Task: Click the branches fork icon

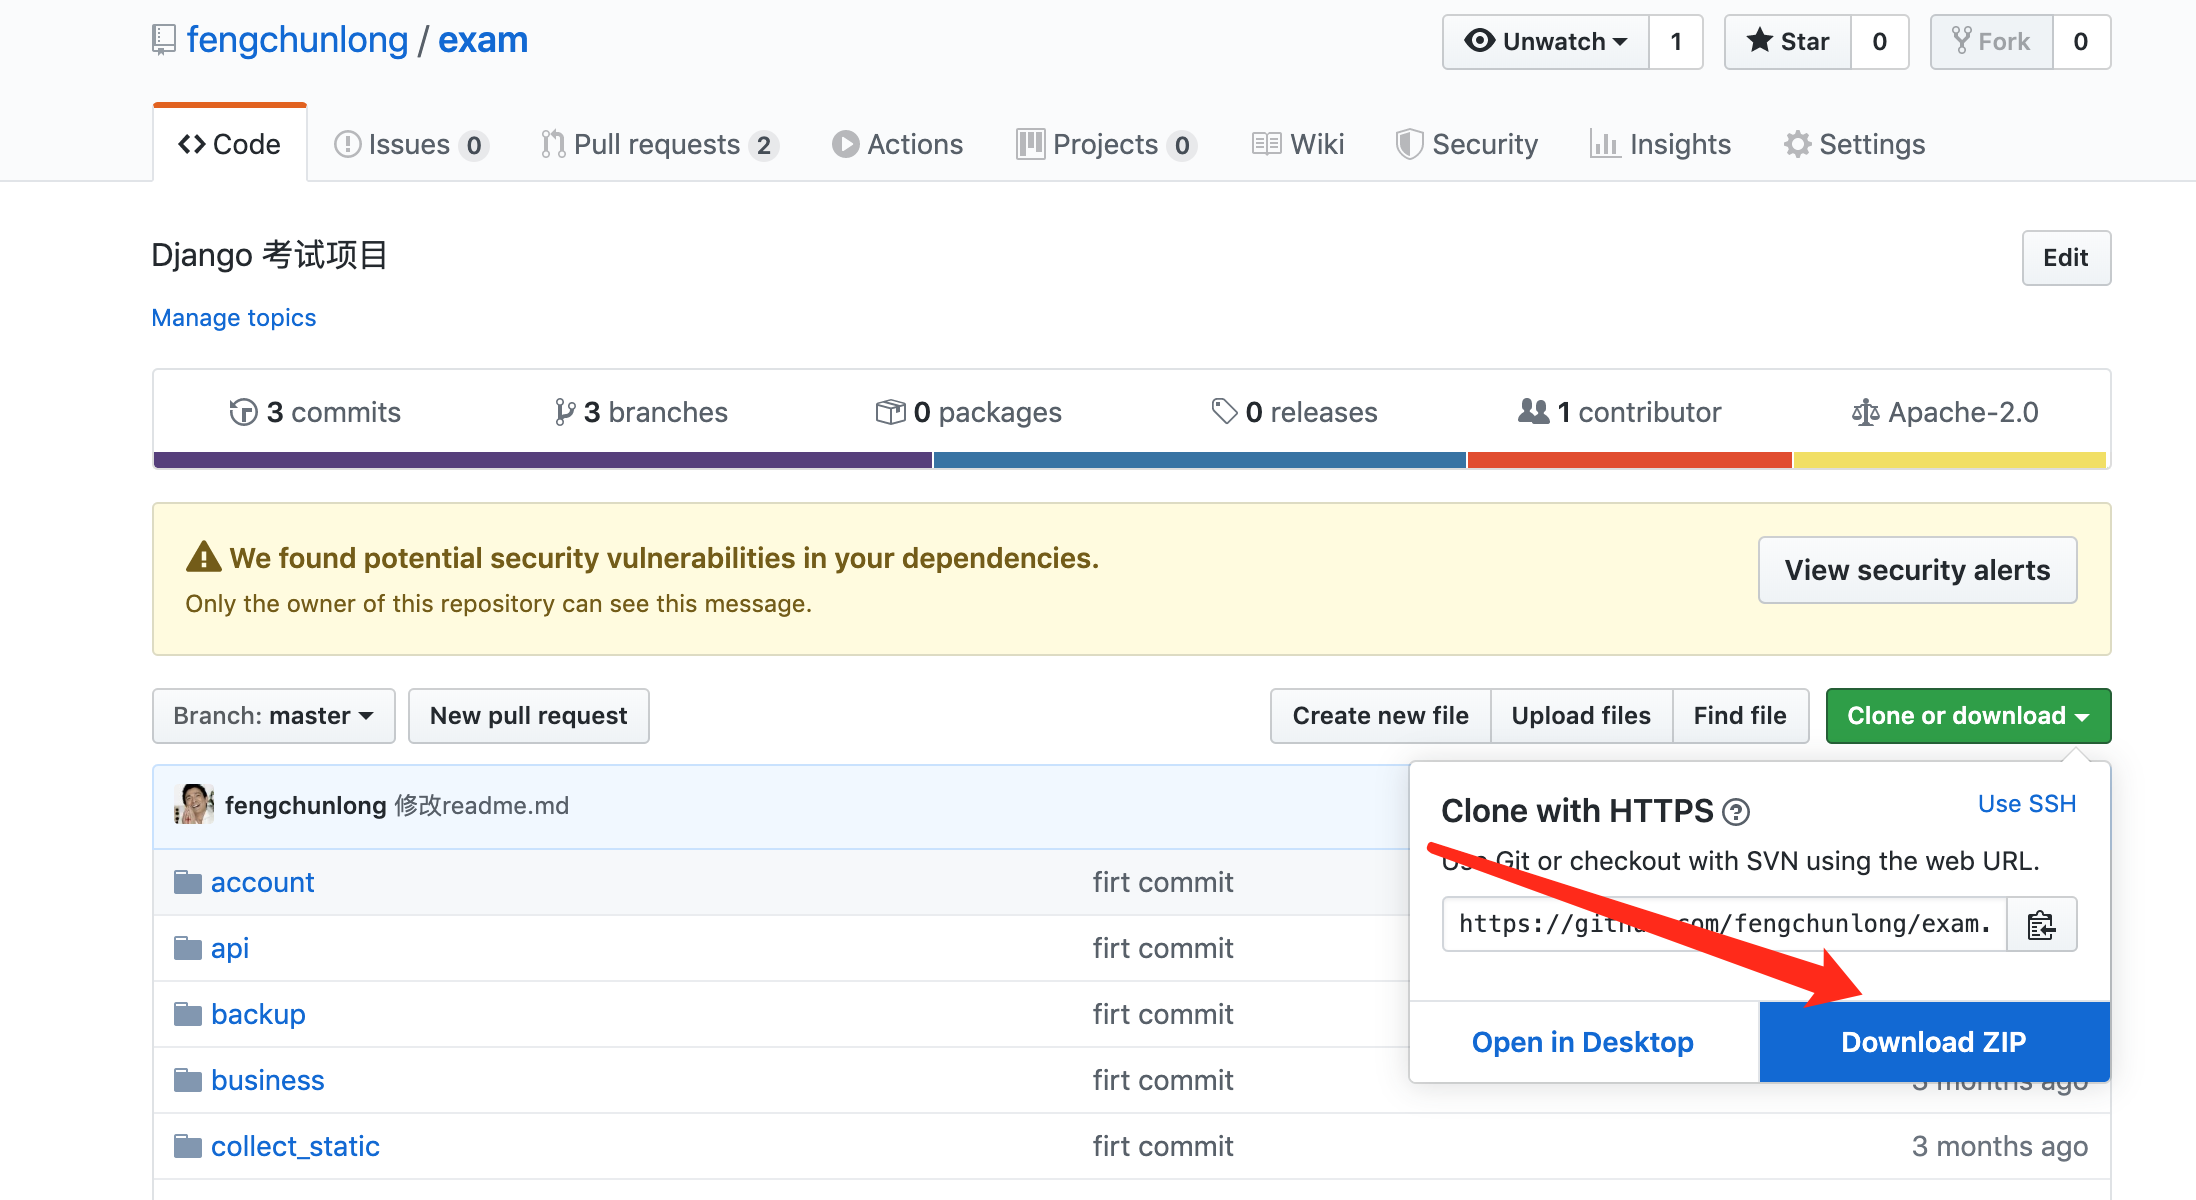Action: click(565, 412)
